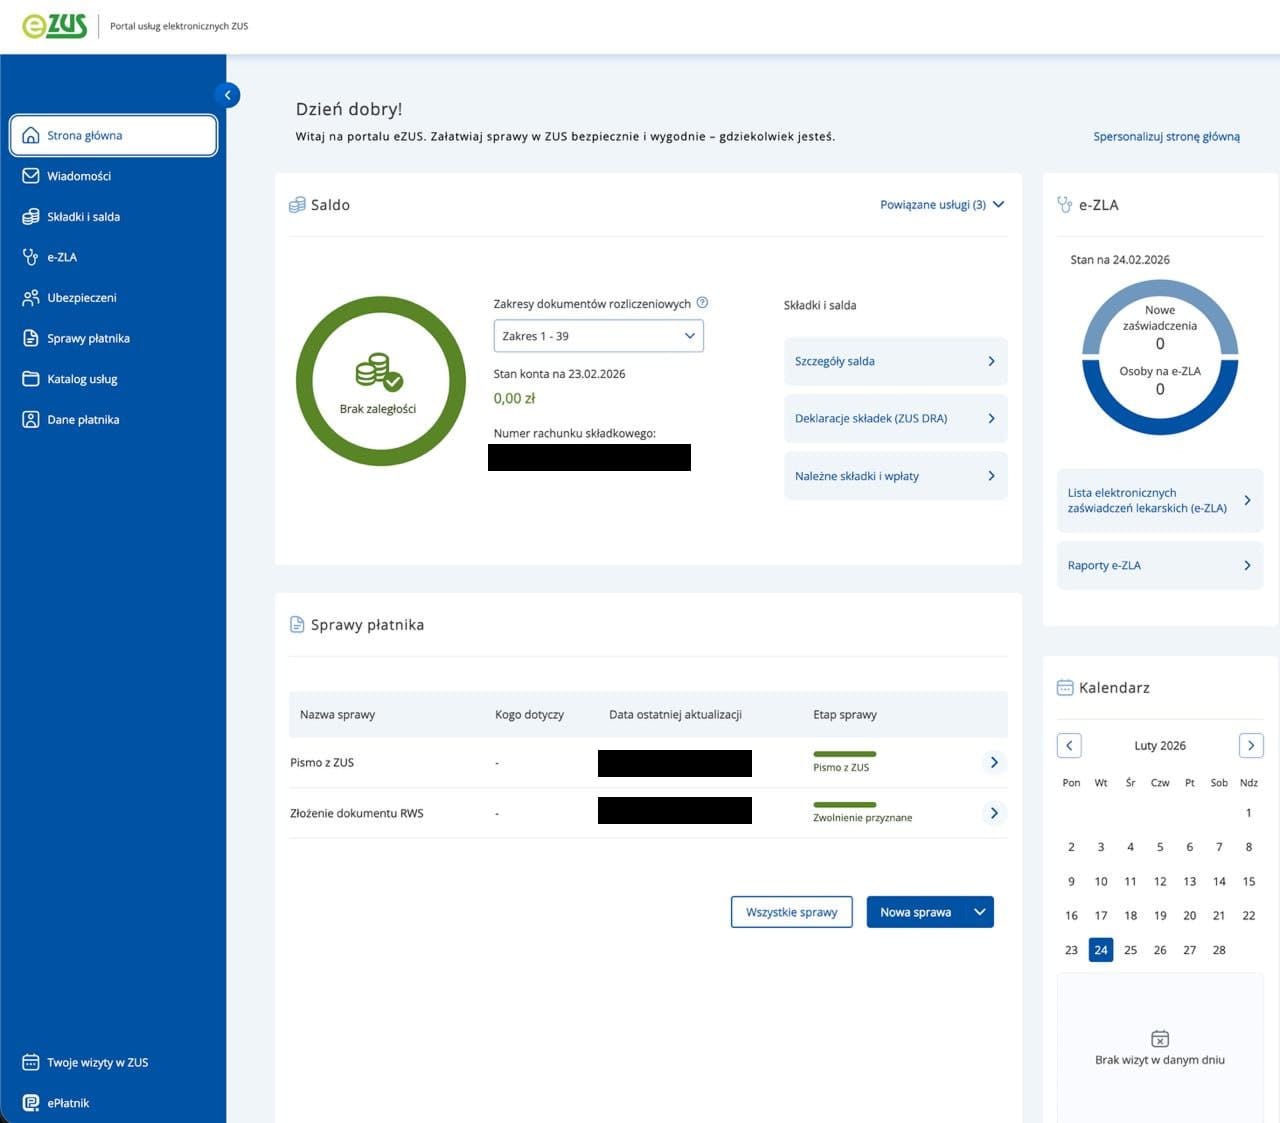Click Wszystkie sprawy button
Image resolution: width=1280 pixels, height=1123 pixels.
pyautogui.click(x=792, y=912)
